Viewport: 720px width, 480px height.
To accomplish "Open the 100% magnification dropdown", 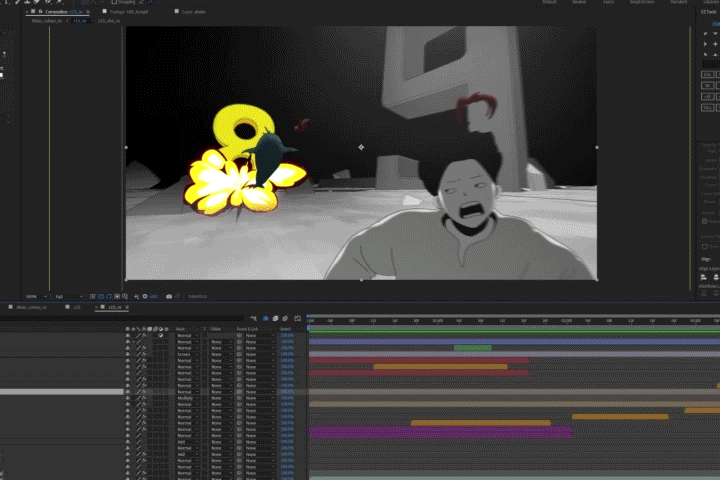I will click(37, 297).
